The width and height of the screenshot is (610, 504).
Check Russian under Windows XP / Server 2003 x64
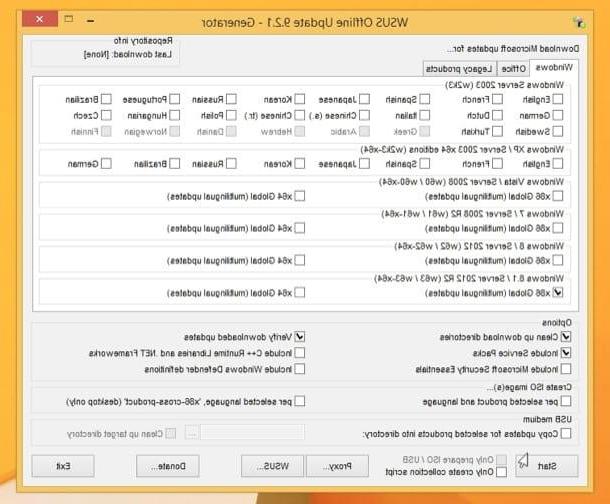pyautogui.click(x=231, y=163)
